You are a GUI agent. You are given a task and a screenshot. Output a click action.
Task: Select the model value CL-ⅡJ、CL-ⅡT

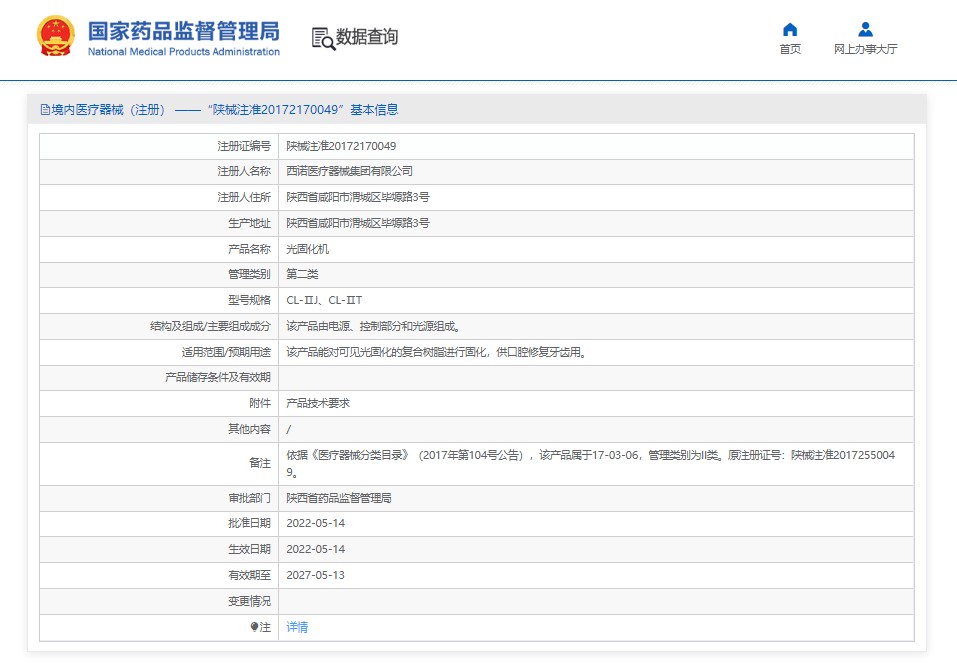(324, 300)
